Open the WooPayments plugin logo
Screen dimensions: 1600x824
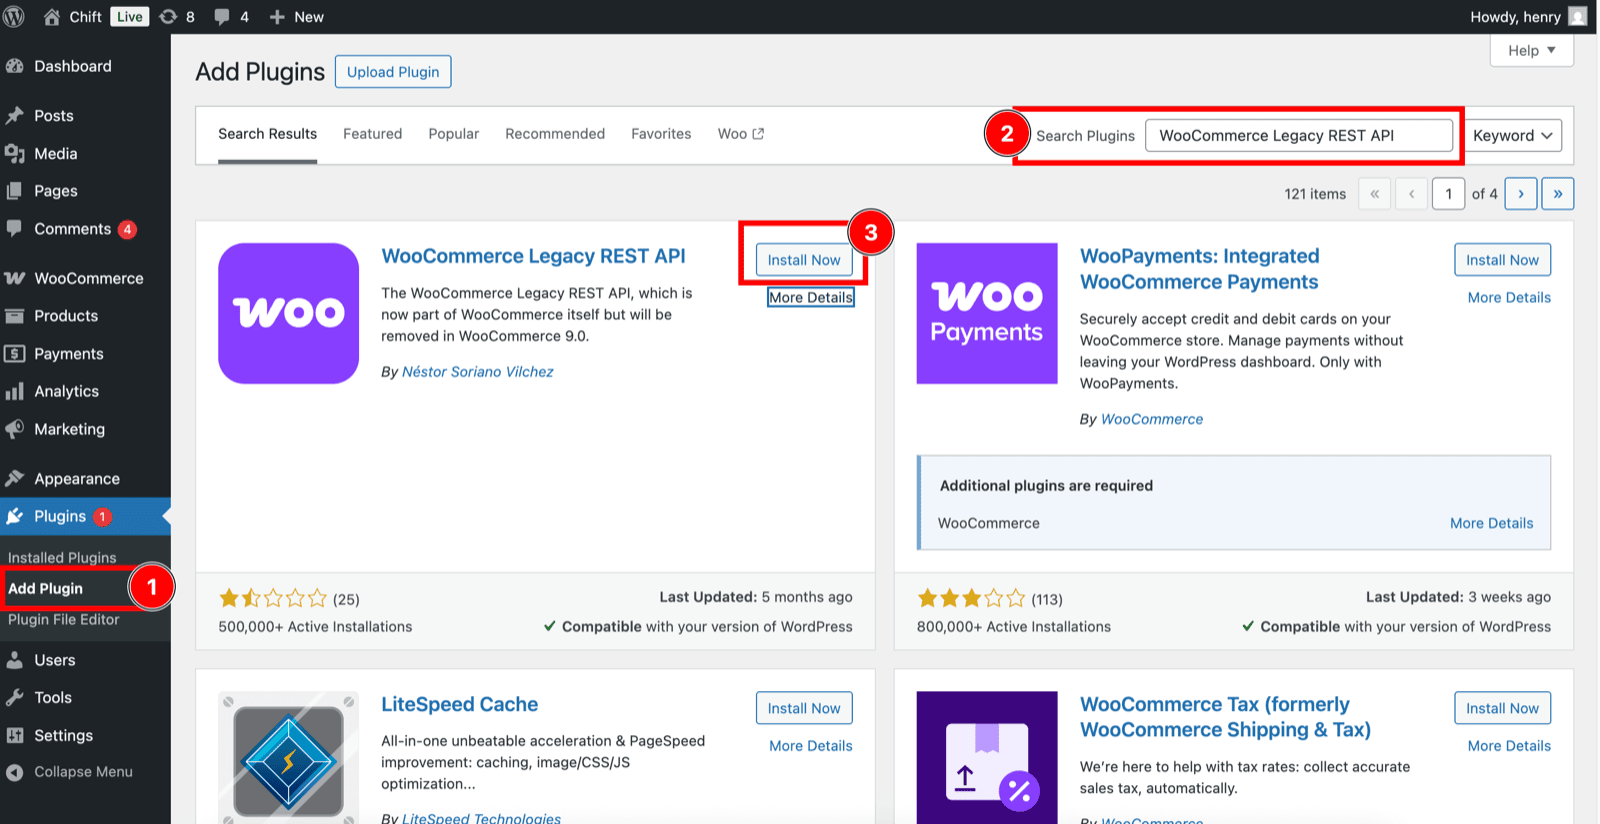click(x=987, y=313)
